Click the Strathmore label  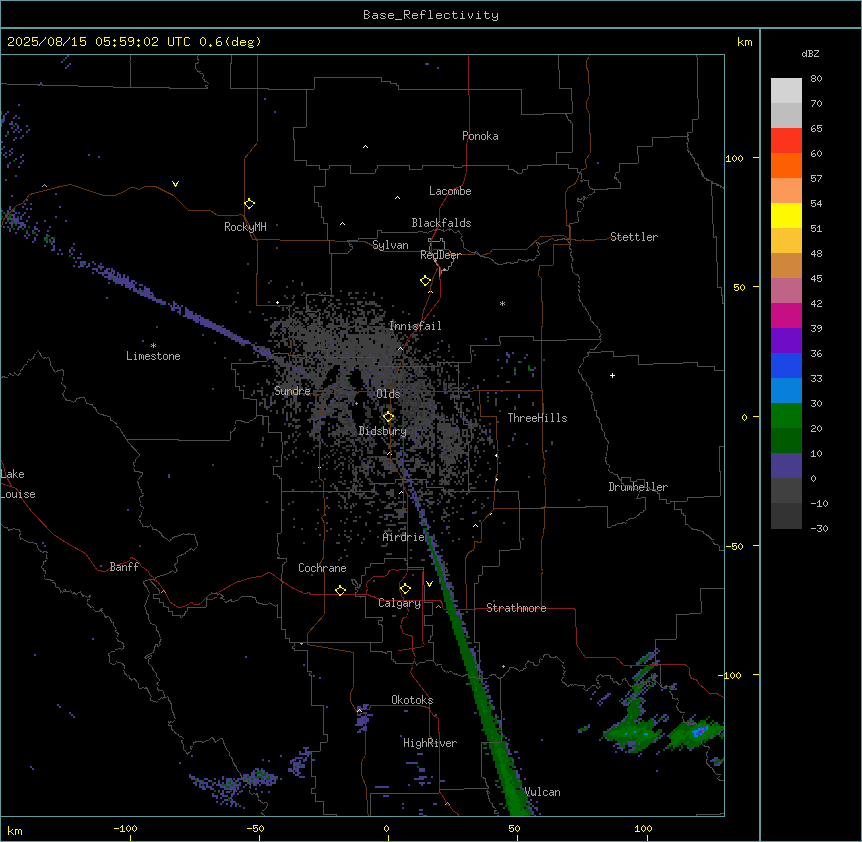point(516,608)
